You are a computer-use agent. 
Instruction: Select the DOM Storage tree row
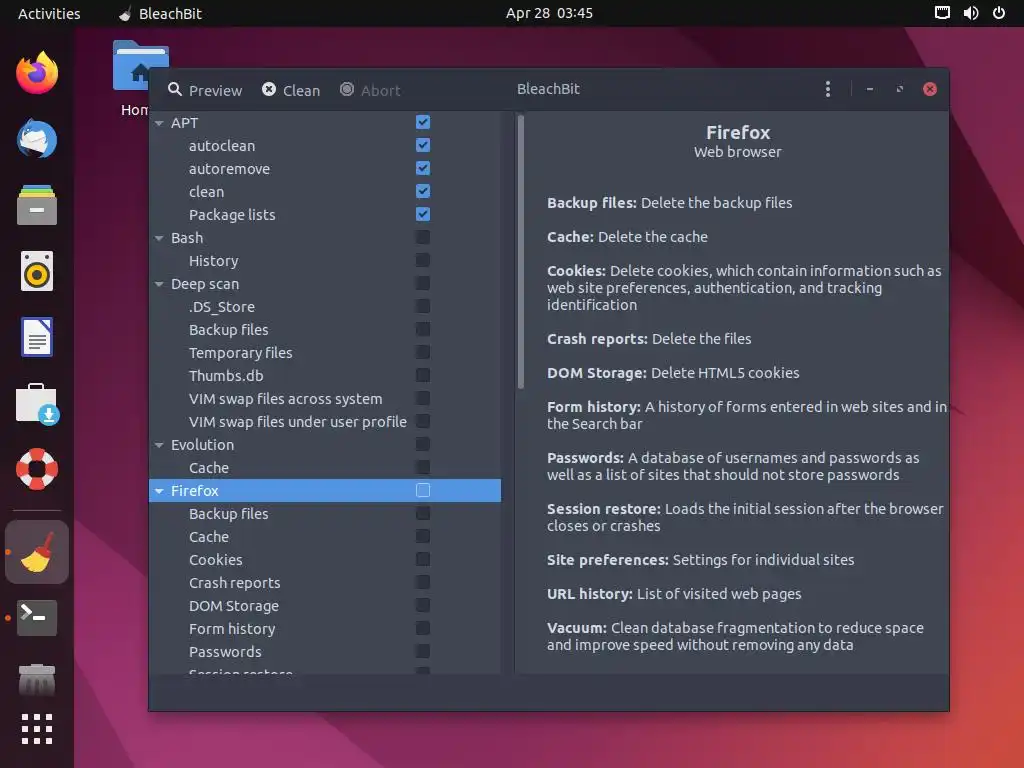pos(325,605)
